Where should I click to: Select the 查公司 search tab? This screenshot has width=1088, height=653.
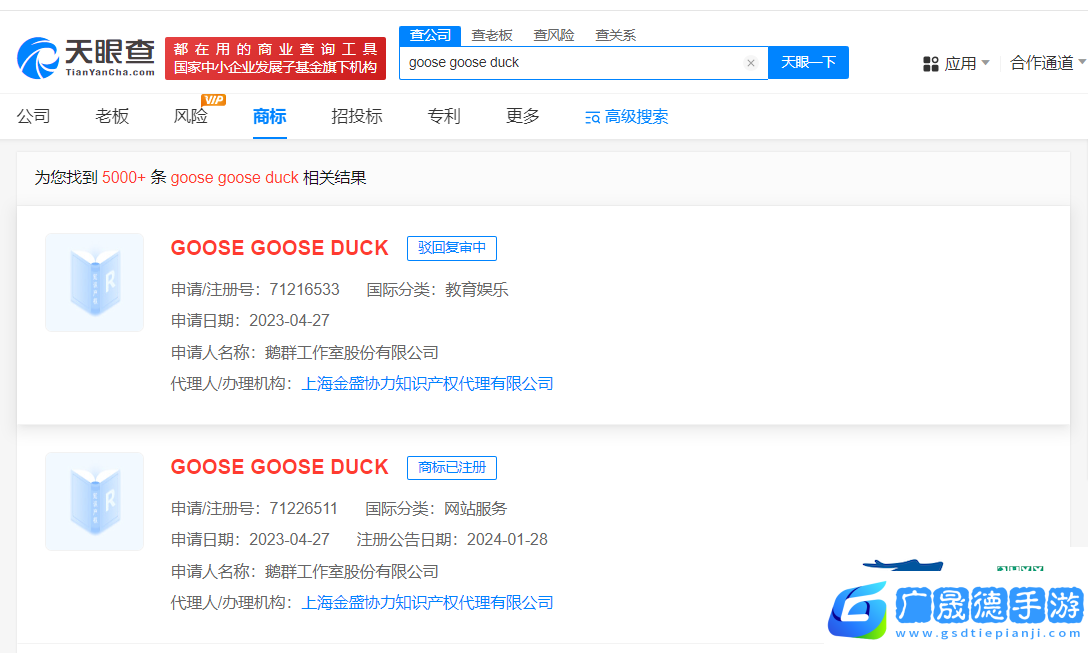(430, 35)
